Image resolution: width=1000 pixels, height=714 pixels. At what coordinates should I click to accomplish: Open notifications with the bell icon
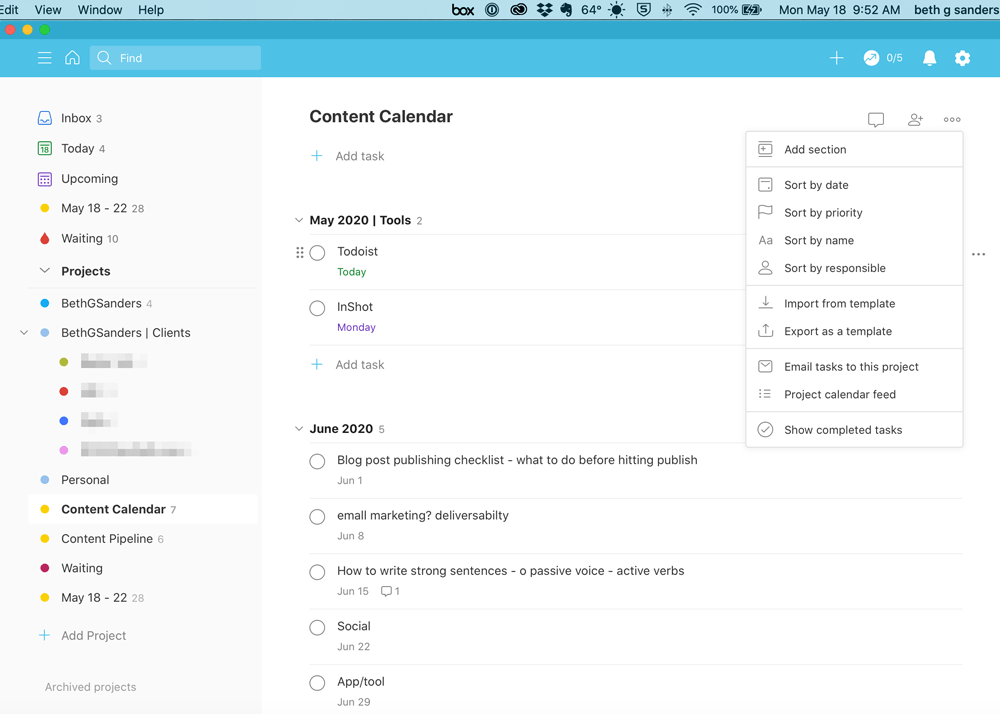(929, 57)
